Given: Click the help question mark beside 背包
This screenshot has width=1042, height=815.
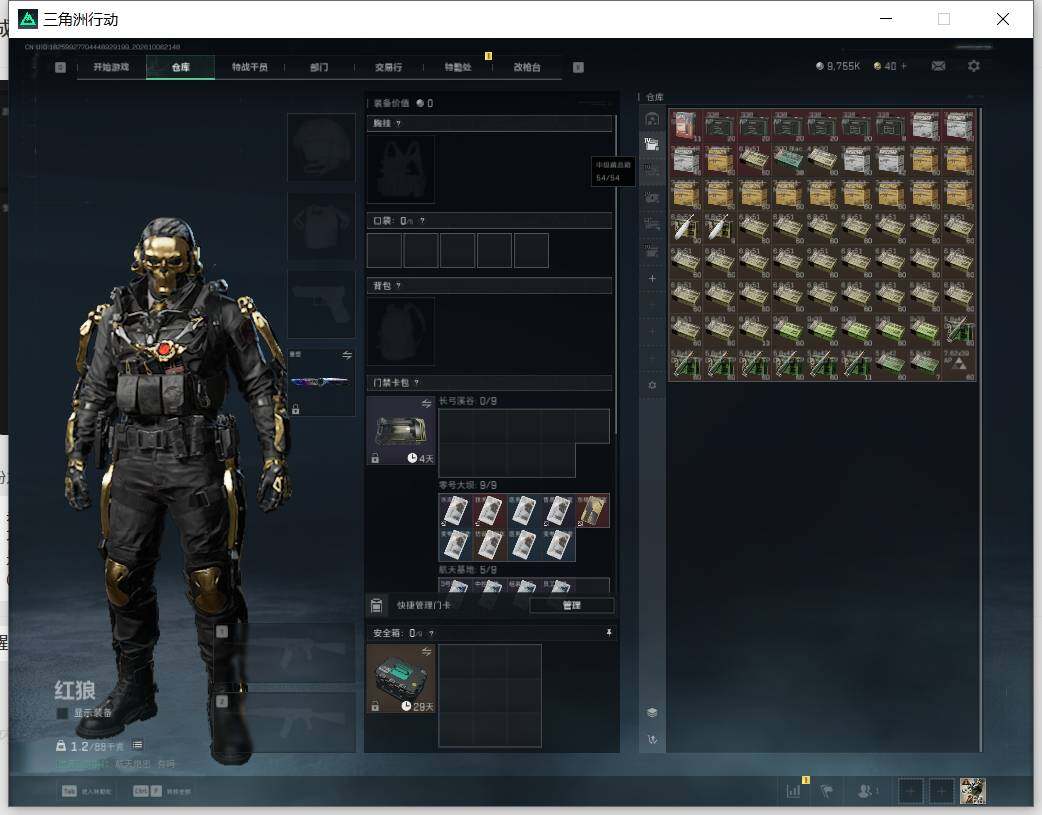Looking at the screenshot, I should [398, 286].
